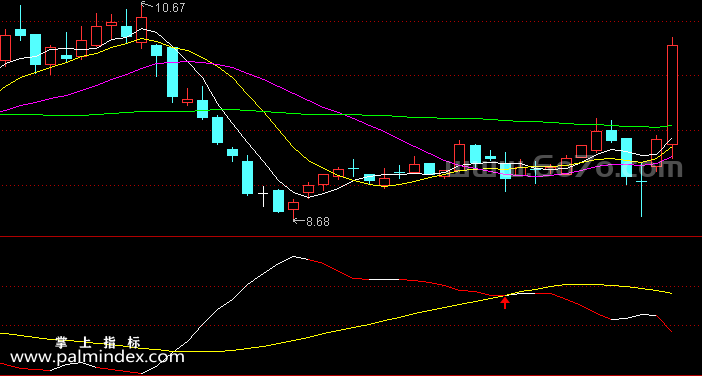Click the large red candlestick at far right
The image size is (702, 376).
(x=672, y=95)
